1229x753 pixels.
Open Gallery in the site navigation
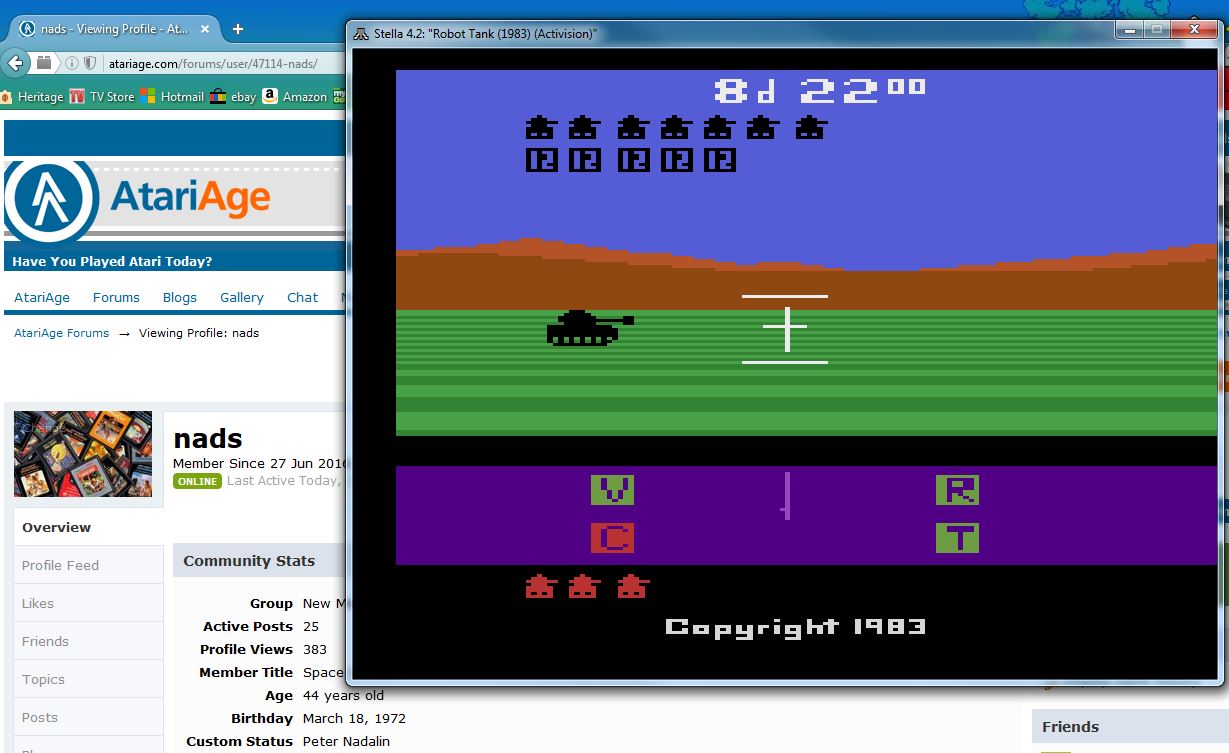pos(242,297)
